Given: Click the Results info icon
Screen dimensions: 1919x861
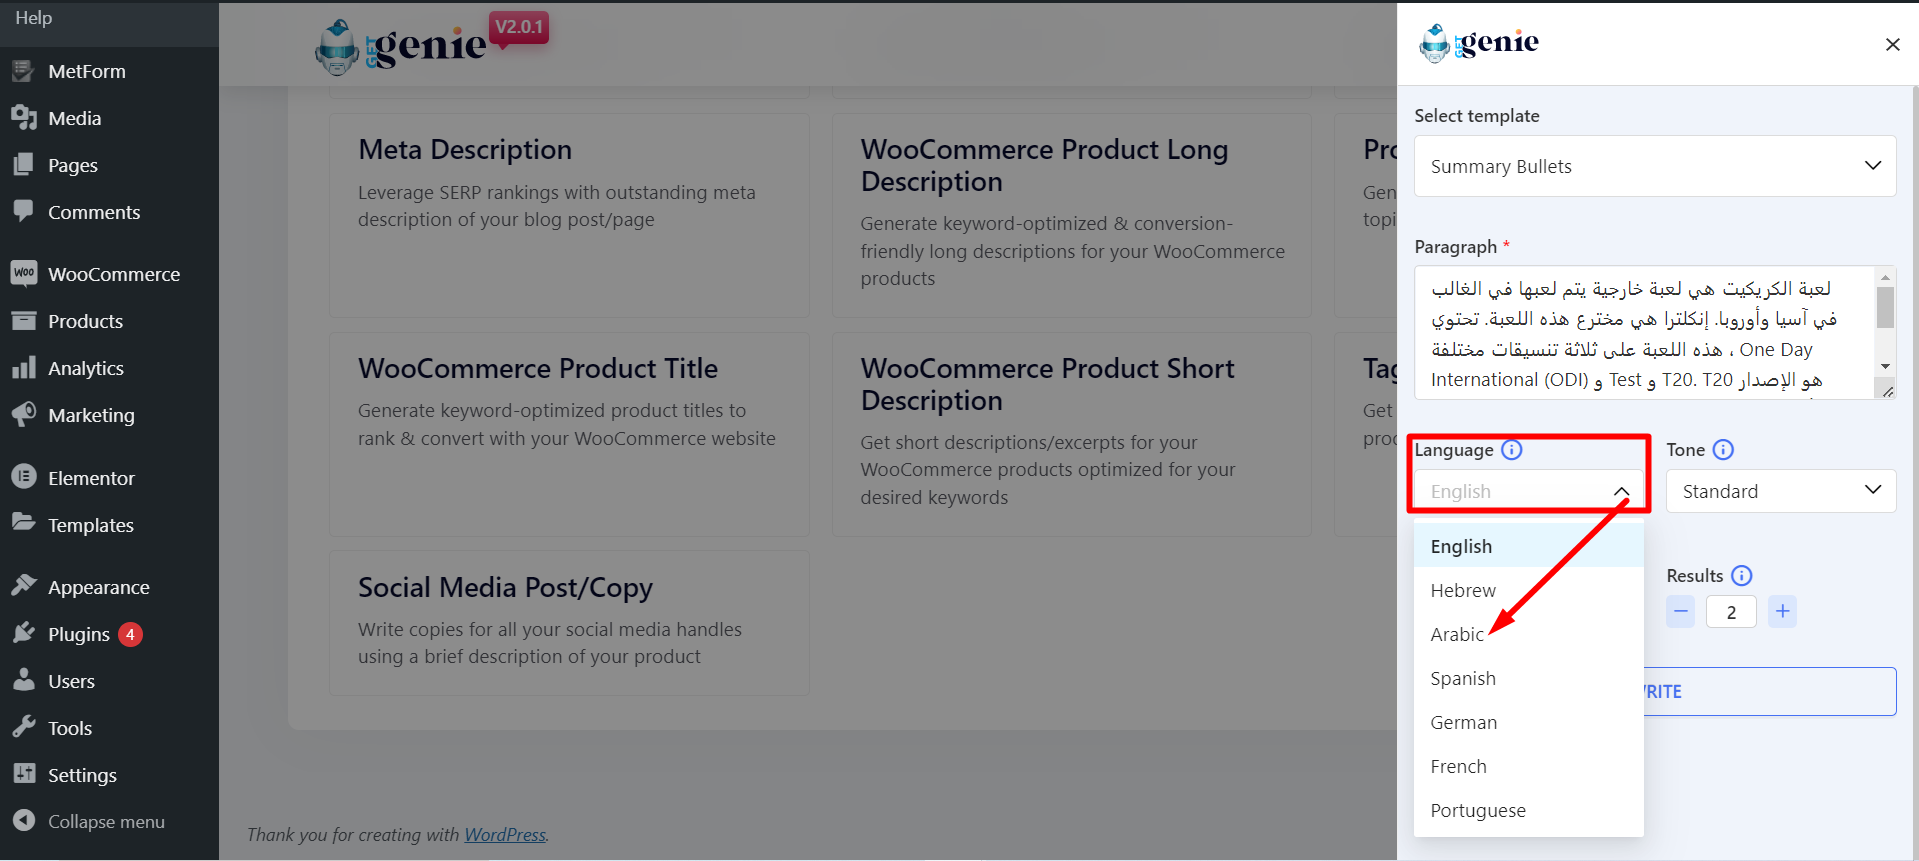Looking at the screenshot, I should (x=1741, y=576).
